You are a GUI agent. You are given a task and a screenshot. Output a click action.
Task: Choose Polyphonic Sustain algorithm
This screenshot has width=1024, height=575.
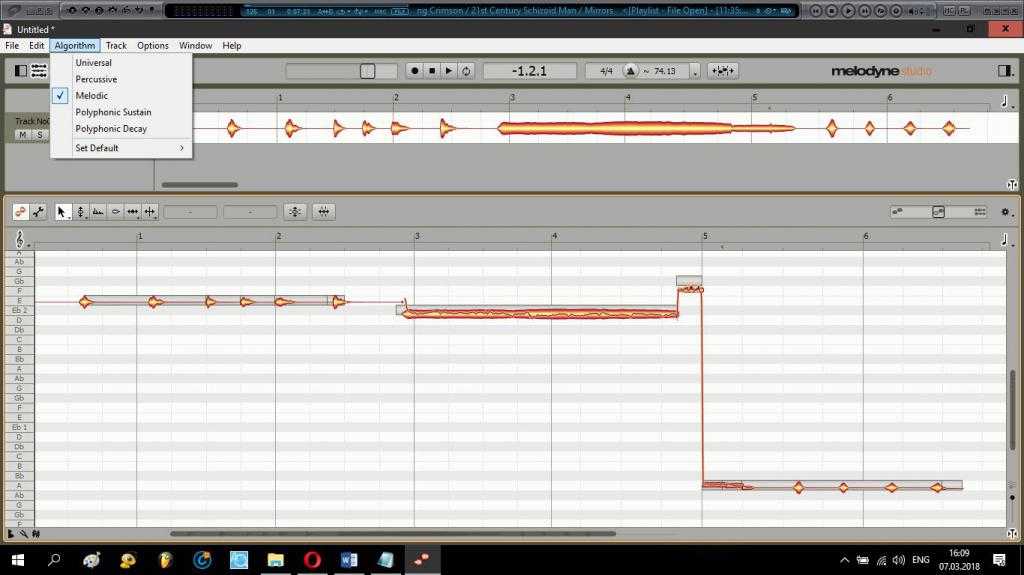point(113,112)
